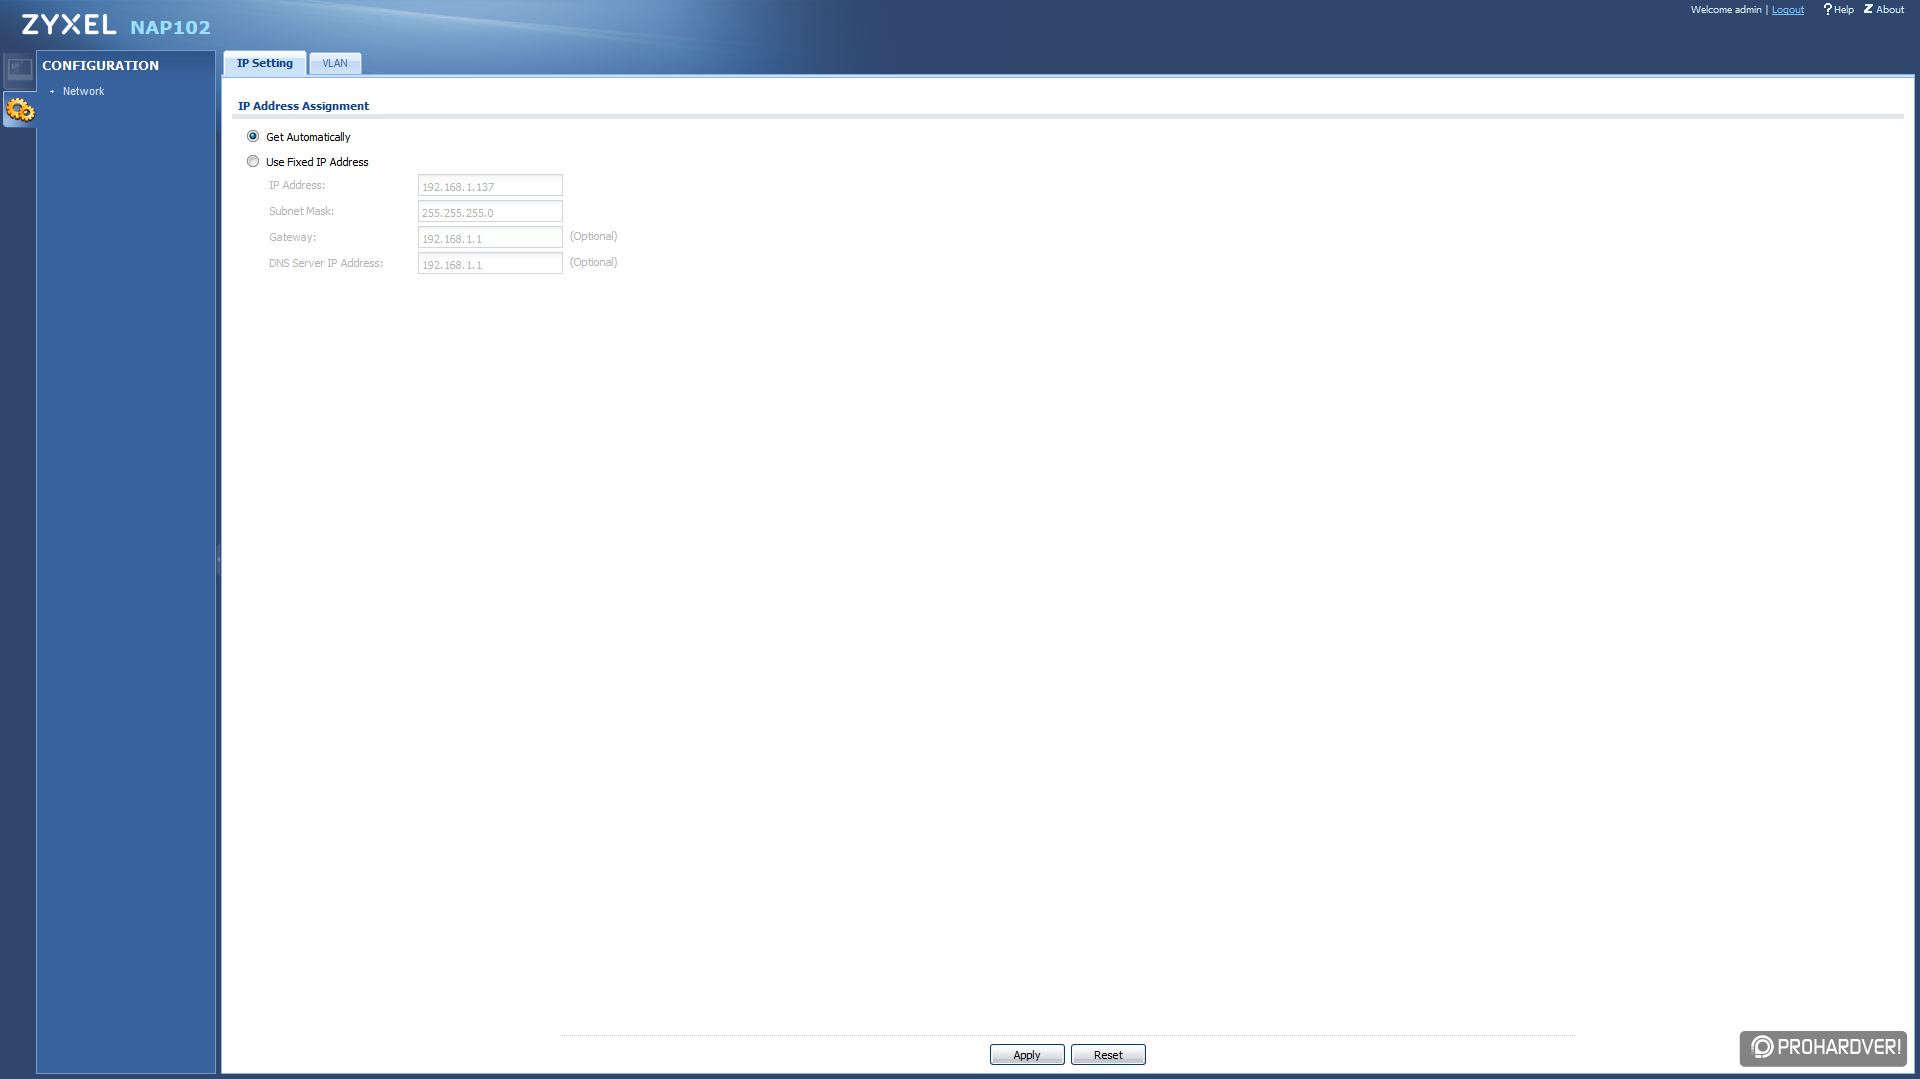The height and width of the screenshot is (1079, 1920).
Task: Click the (Optional) note beside DNS Server
Action: pos(593,262)
